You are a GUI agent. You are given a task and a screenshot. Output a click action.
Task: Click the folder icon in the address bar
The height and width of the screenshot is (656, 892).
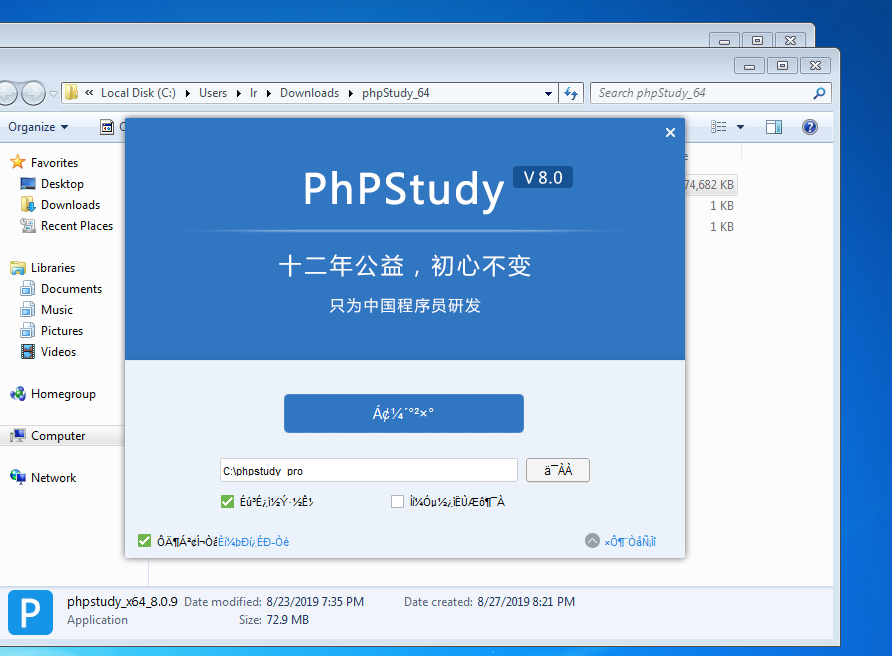pyautogui.click(x=71, y=93)
